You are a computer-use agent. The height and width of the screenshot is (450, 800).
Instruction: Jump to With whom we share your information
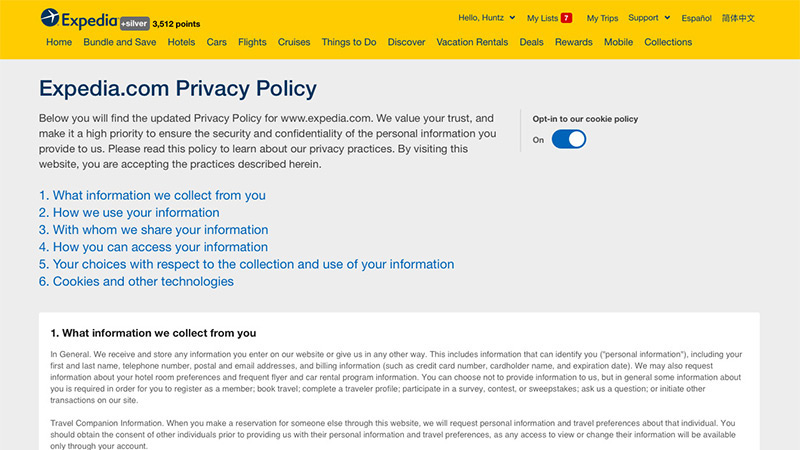tap(154, 230)
